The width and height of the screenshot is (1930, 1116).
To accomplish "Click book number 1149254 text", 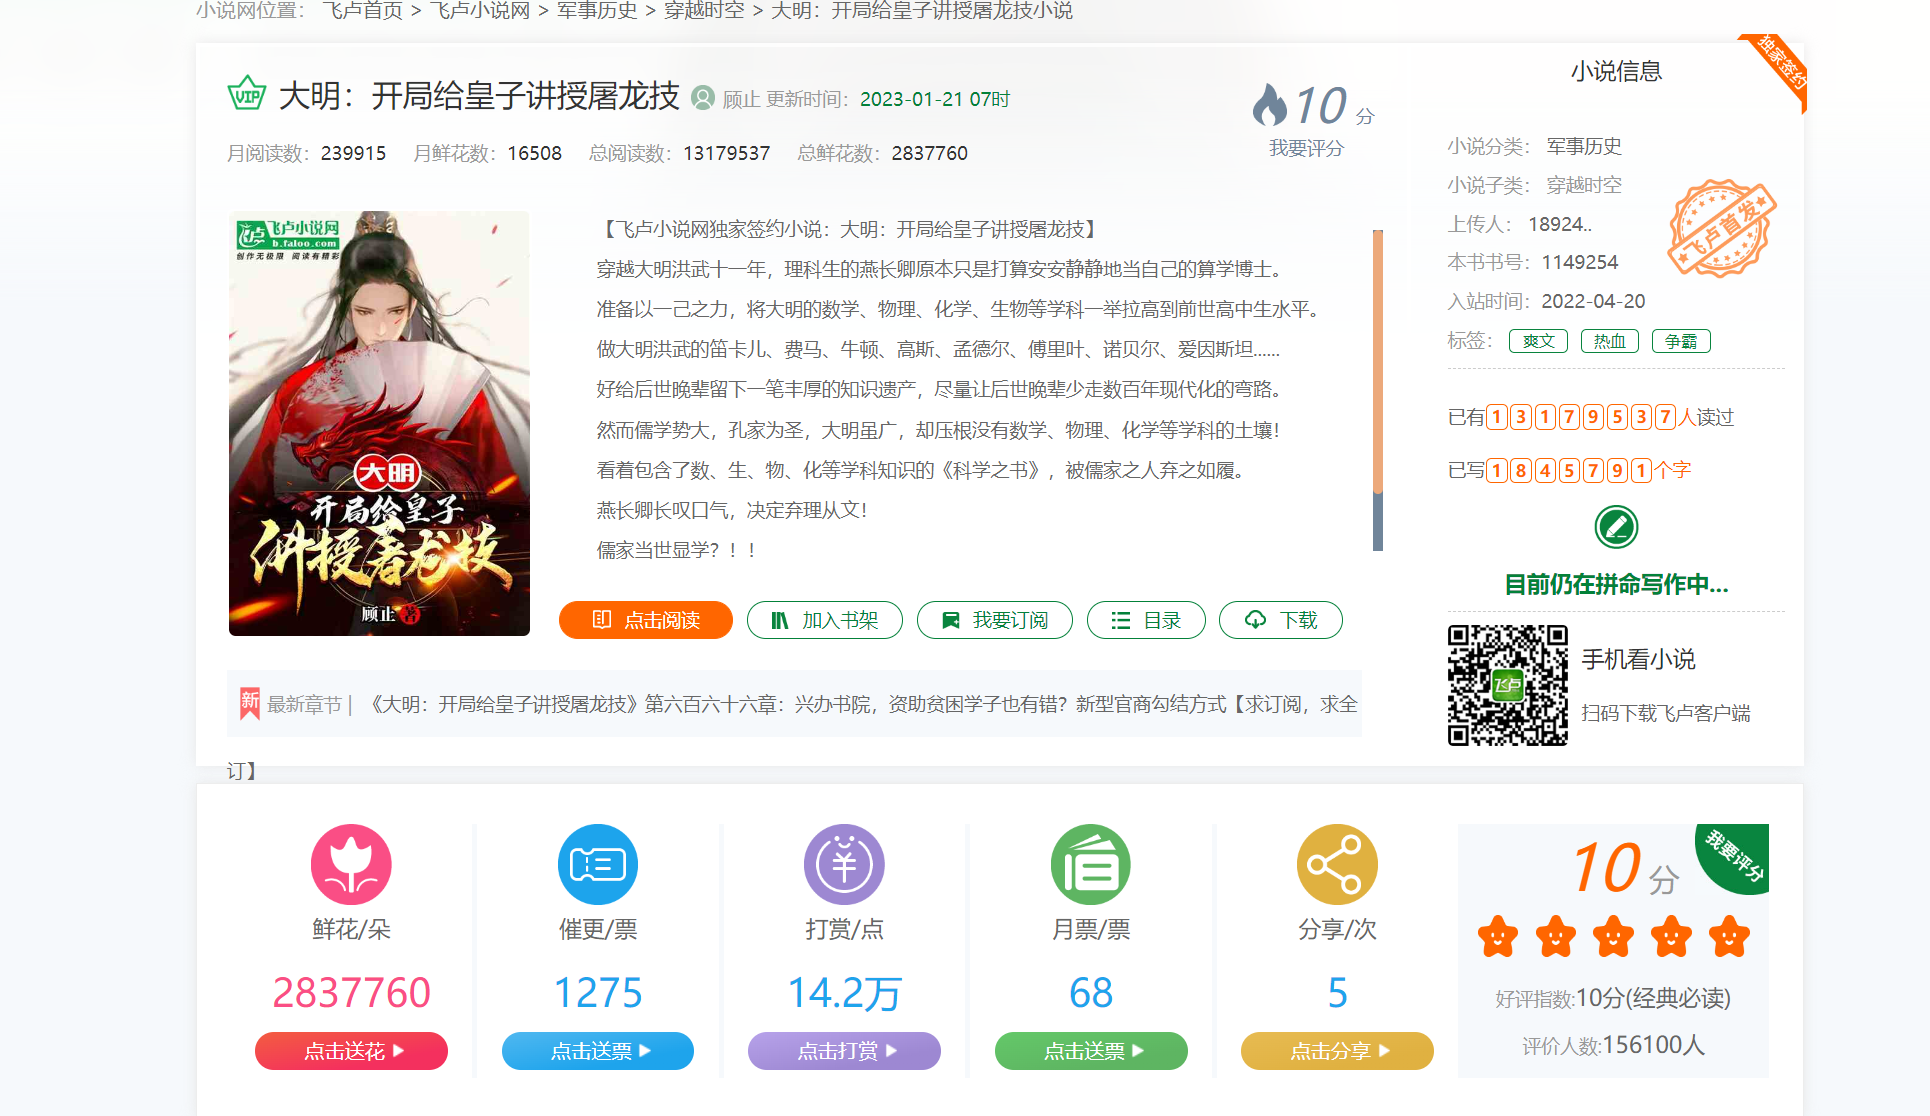I will [1580, 262].
